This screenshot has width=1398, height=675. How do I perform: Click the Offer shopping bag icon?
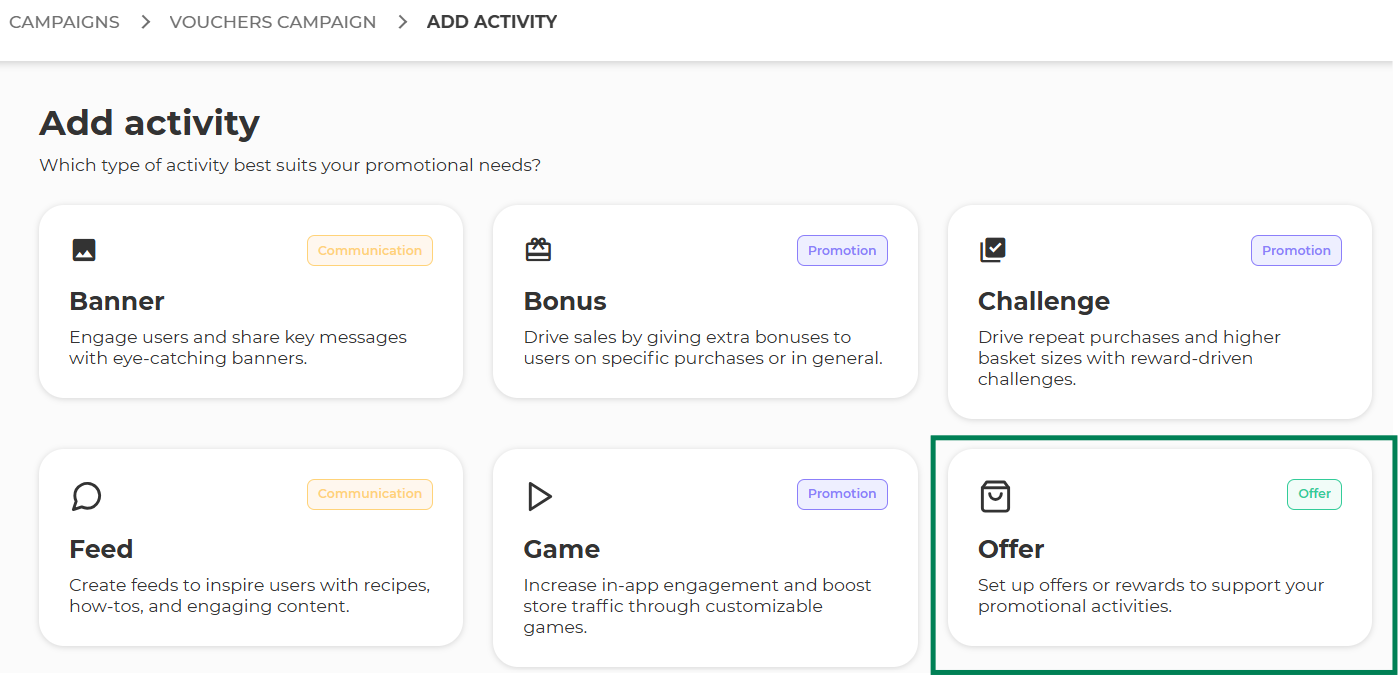(995, 496)
